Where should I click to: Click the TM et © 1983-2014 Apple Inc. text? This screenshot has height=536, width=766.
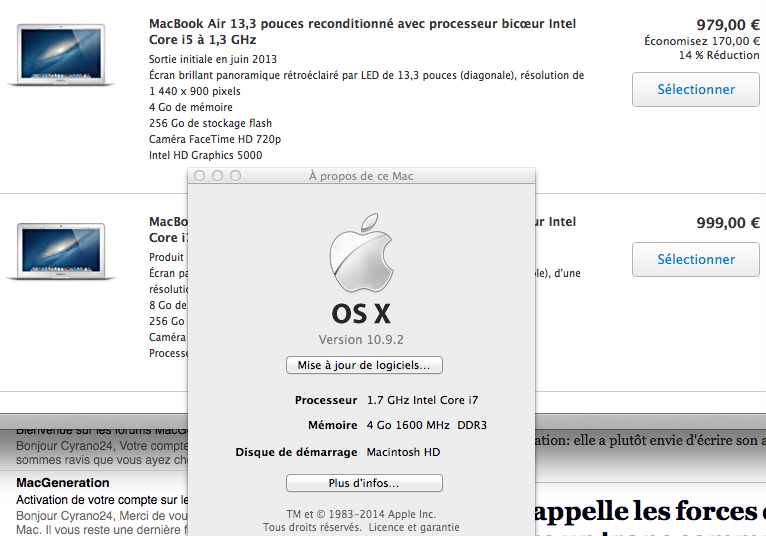[361, 514]
